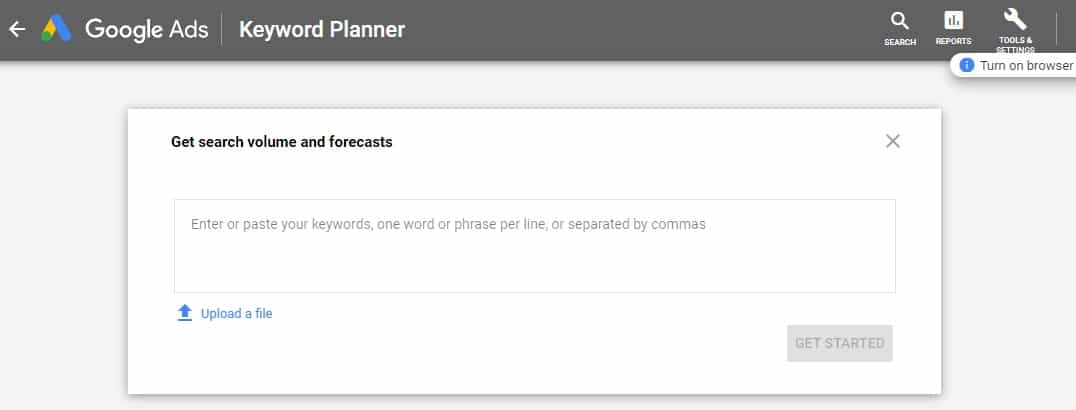This screenshot has height=410, width=1076.
Task: Open Search via the magnifier icon
Action: [900, 20]
